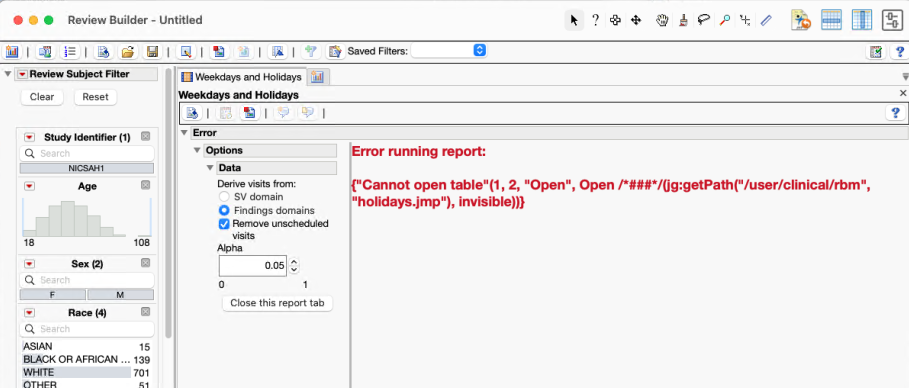Collapse the Options section triangle
Image resolution: width=909 pixels, height=388 pixels.
[197, 150]
